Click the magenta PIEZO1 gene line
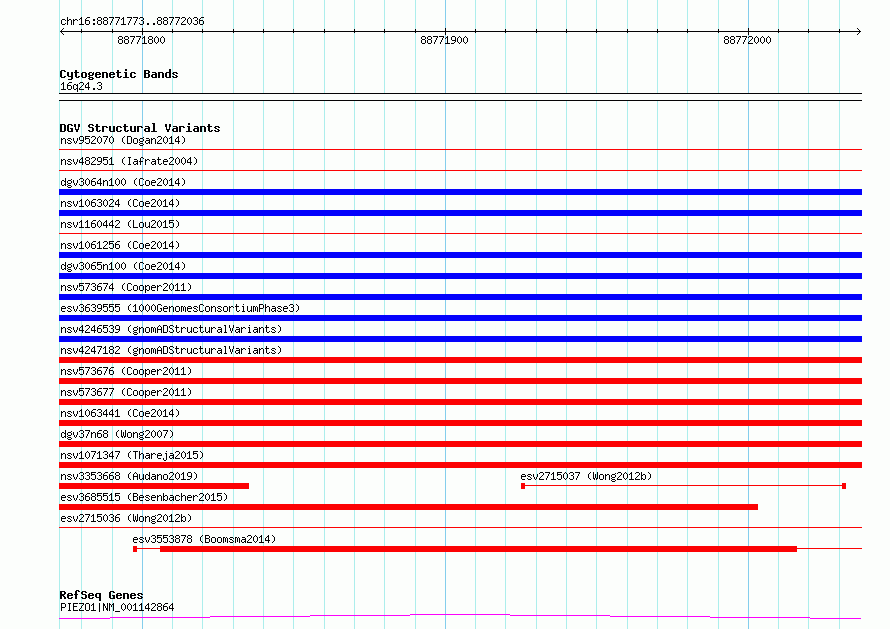The width and height of the screenshot is (890, 629). coord(460,617)
